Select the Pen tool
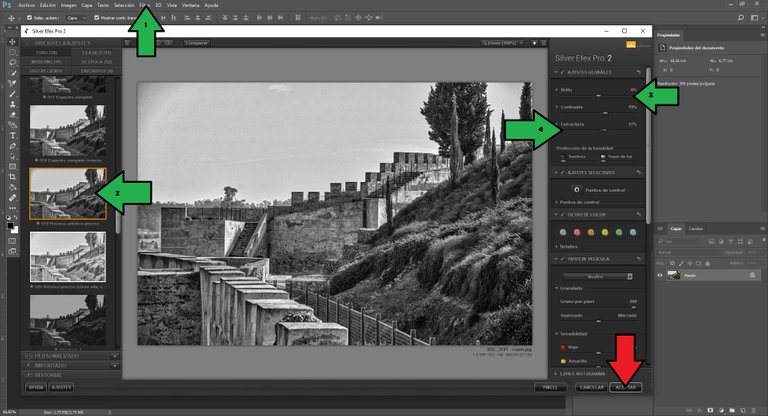The height and width of the screenshot is (416, 768). [12, 146]
